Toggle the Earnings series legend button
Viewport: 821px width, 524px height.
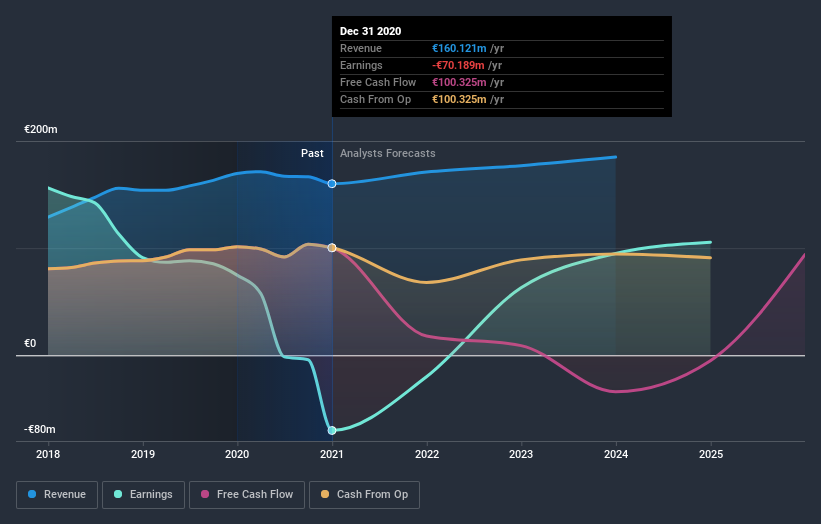point(143,495)
